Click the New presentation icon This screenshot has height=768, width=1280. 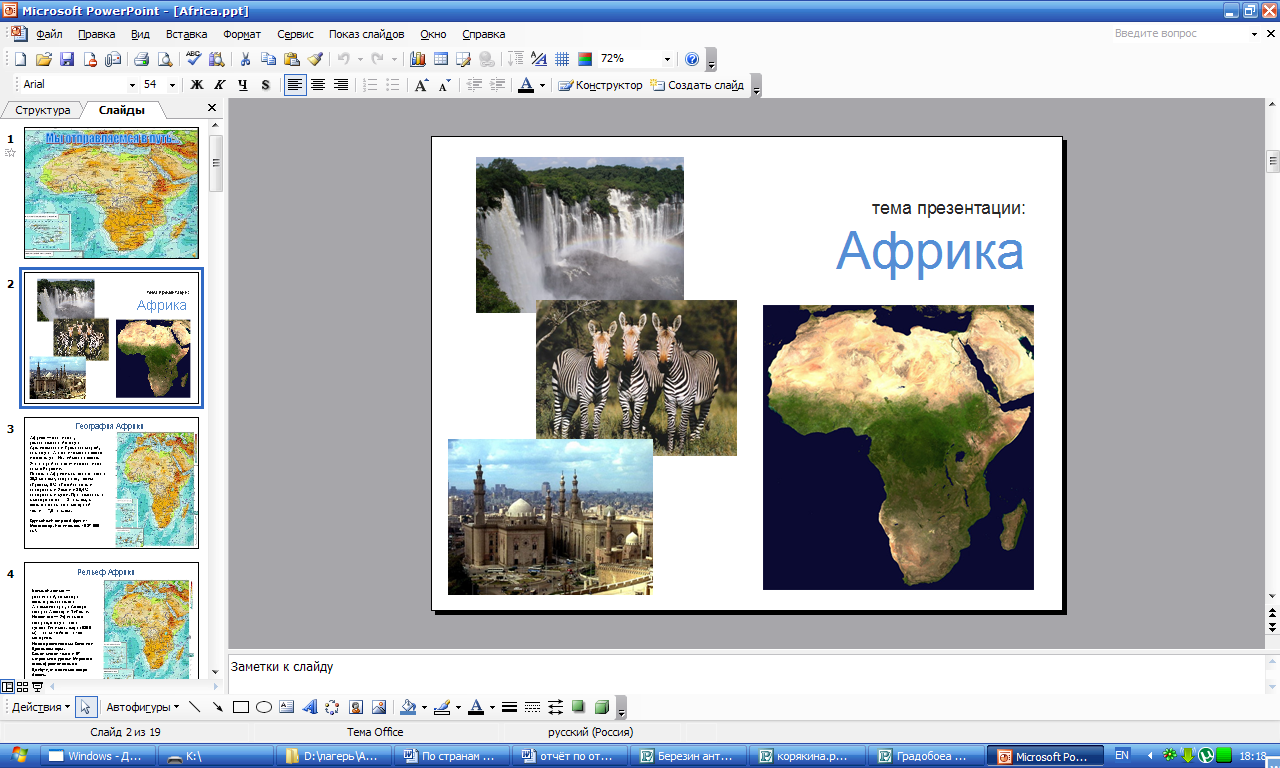(x=20, y=59)
